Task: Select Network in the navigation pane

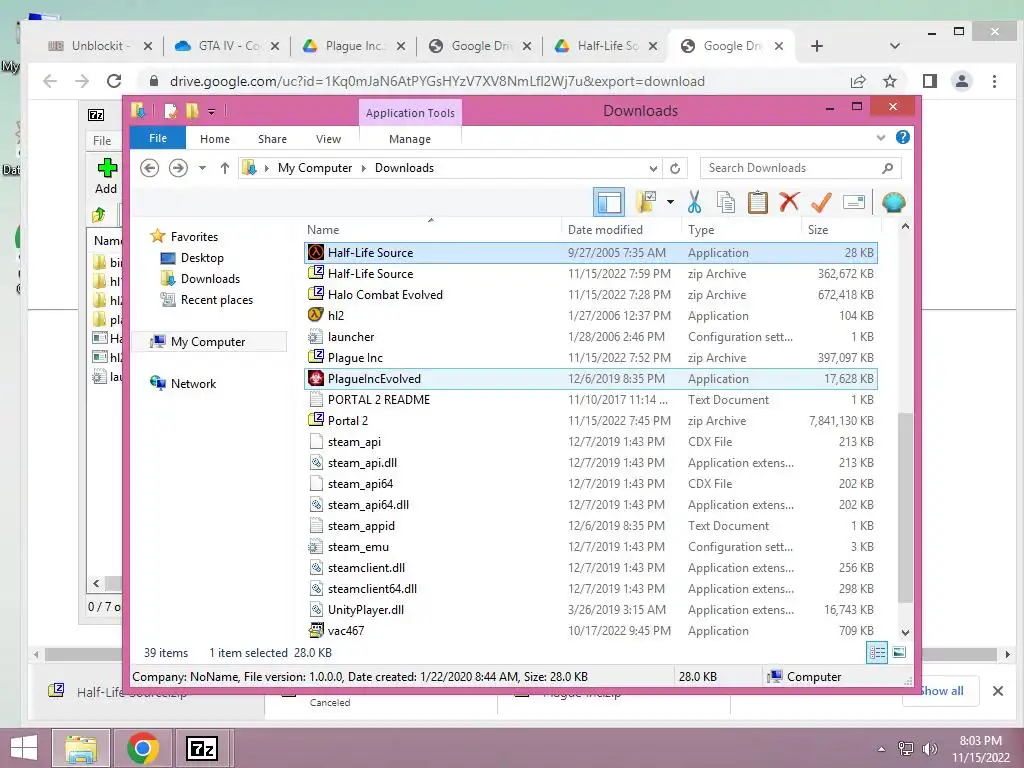Action: (x=193, y=383)
